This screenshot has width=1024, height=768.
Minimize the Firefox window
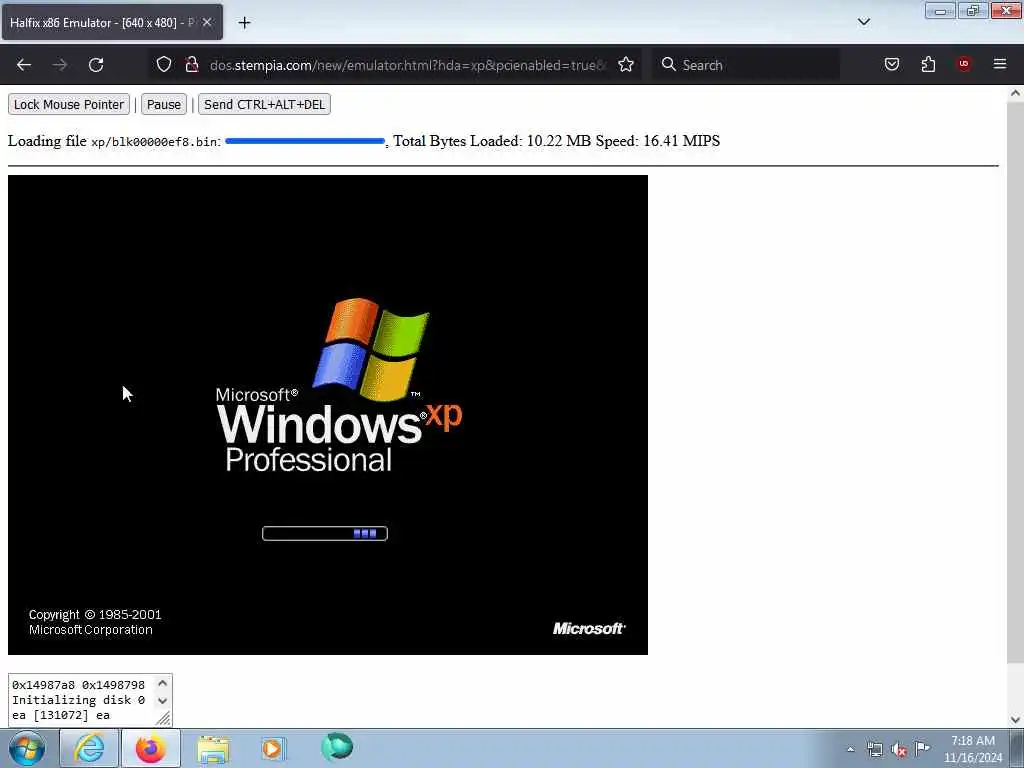(x=940, y=10)
